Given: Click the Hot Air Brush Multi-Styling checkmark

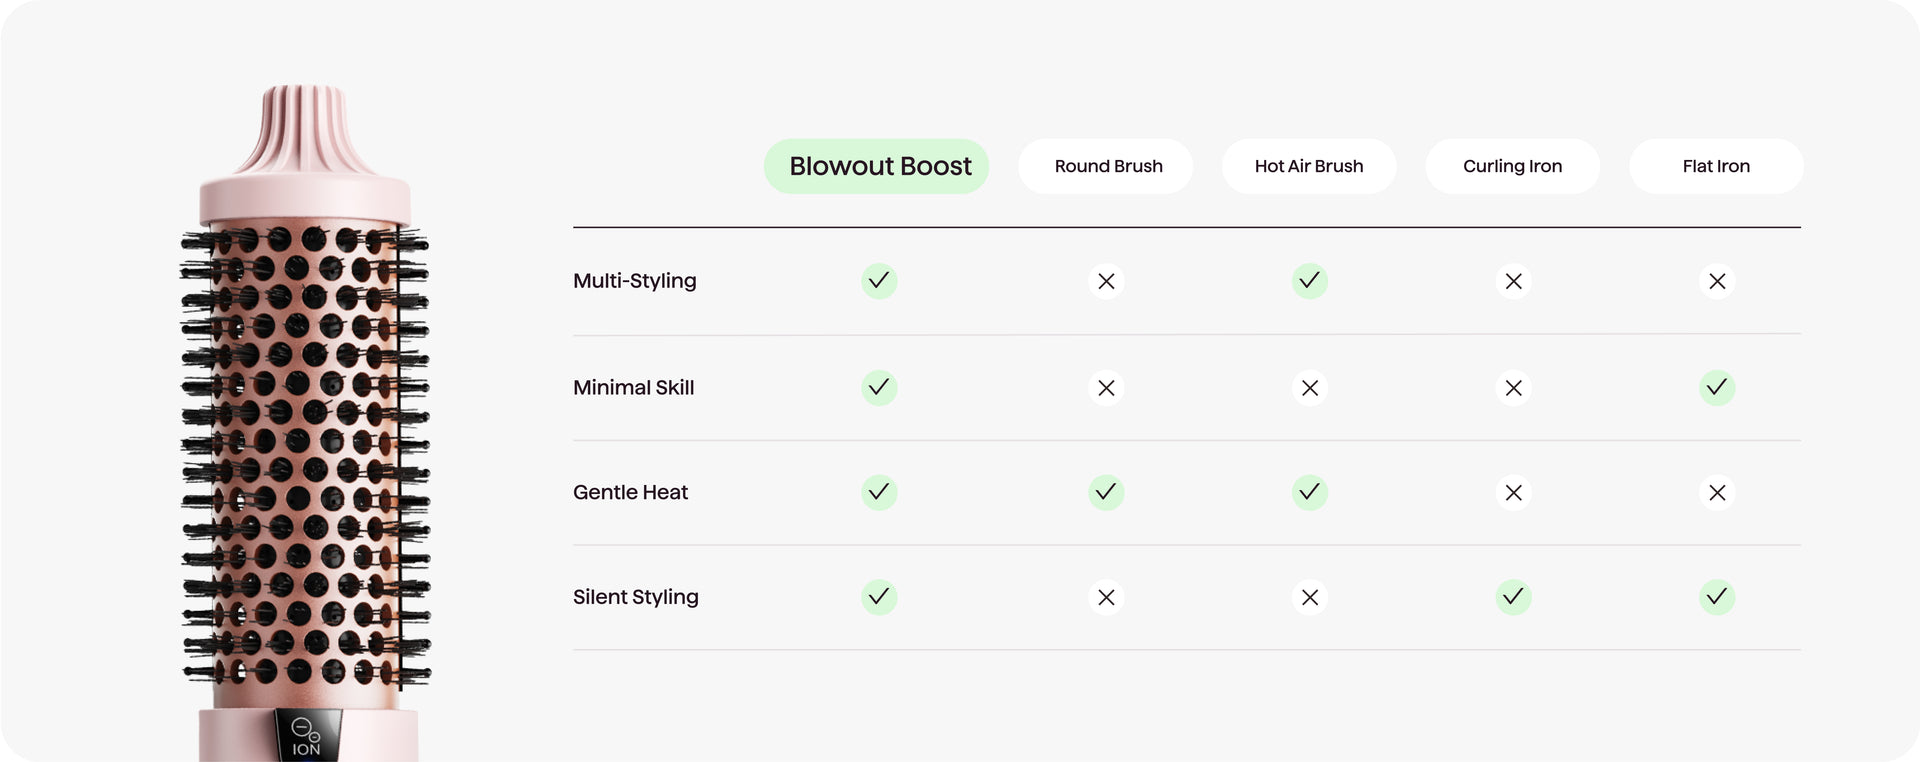Looking at the screenshot, I should point(1309,281).
